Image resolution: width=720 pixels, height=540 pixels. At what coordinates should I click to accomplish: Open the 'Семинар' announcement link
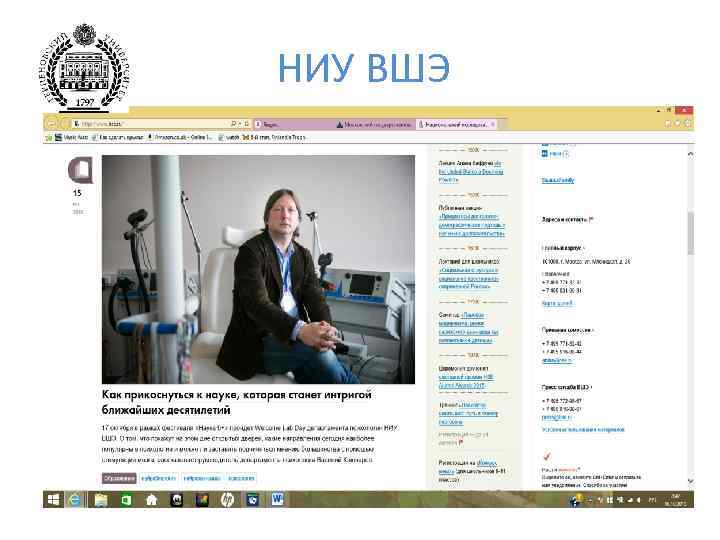(x=468, y=328)
